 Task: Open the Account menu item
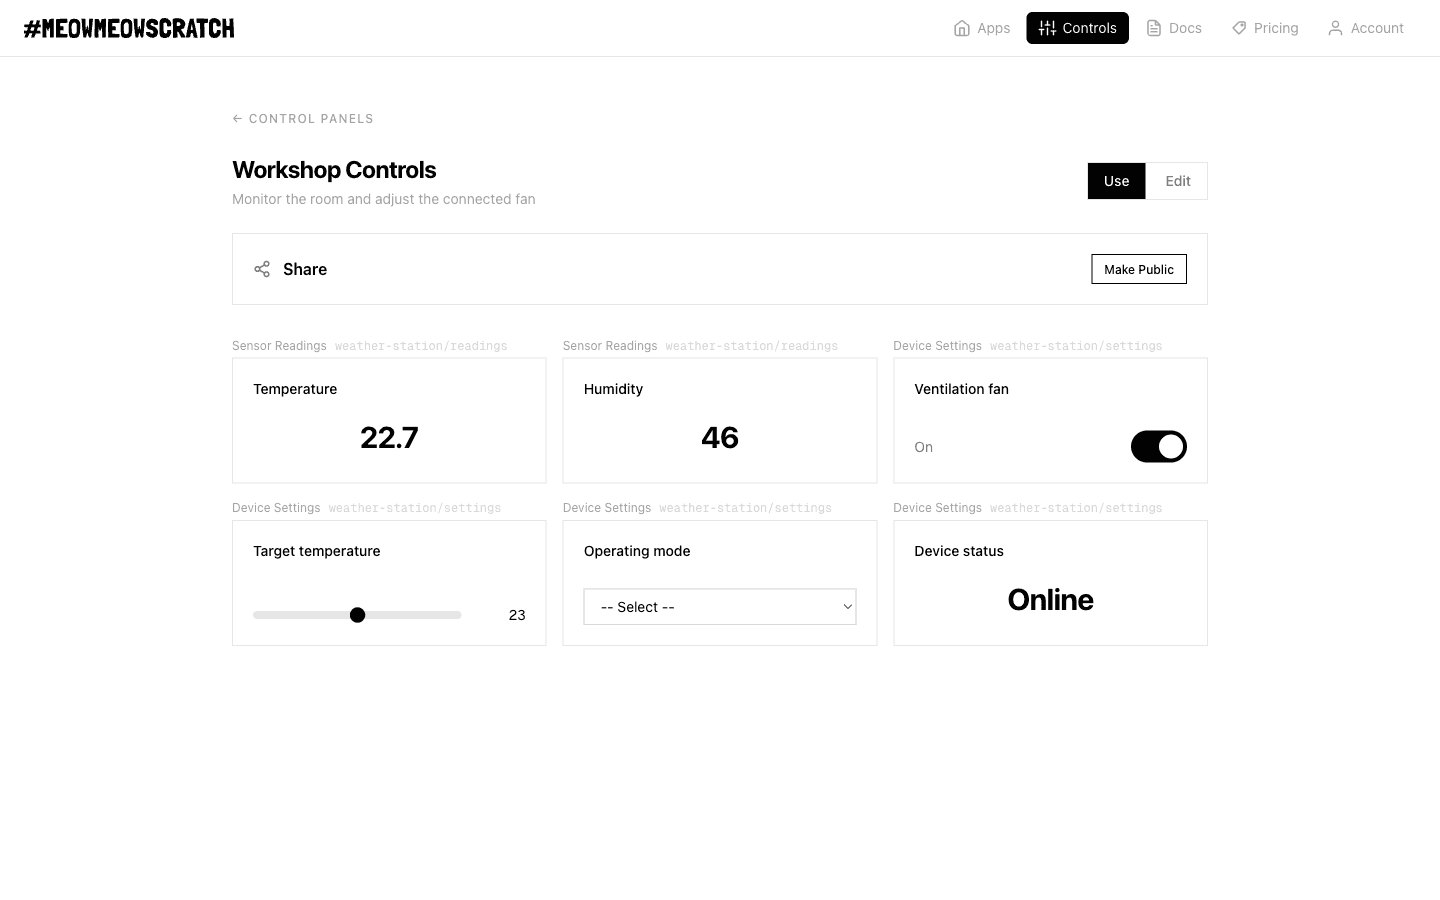coord(1366,28)
